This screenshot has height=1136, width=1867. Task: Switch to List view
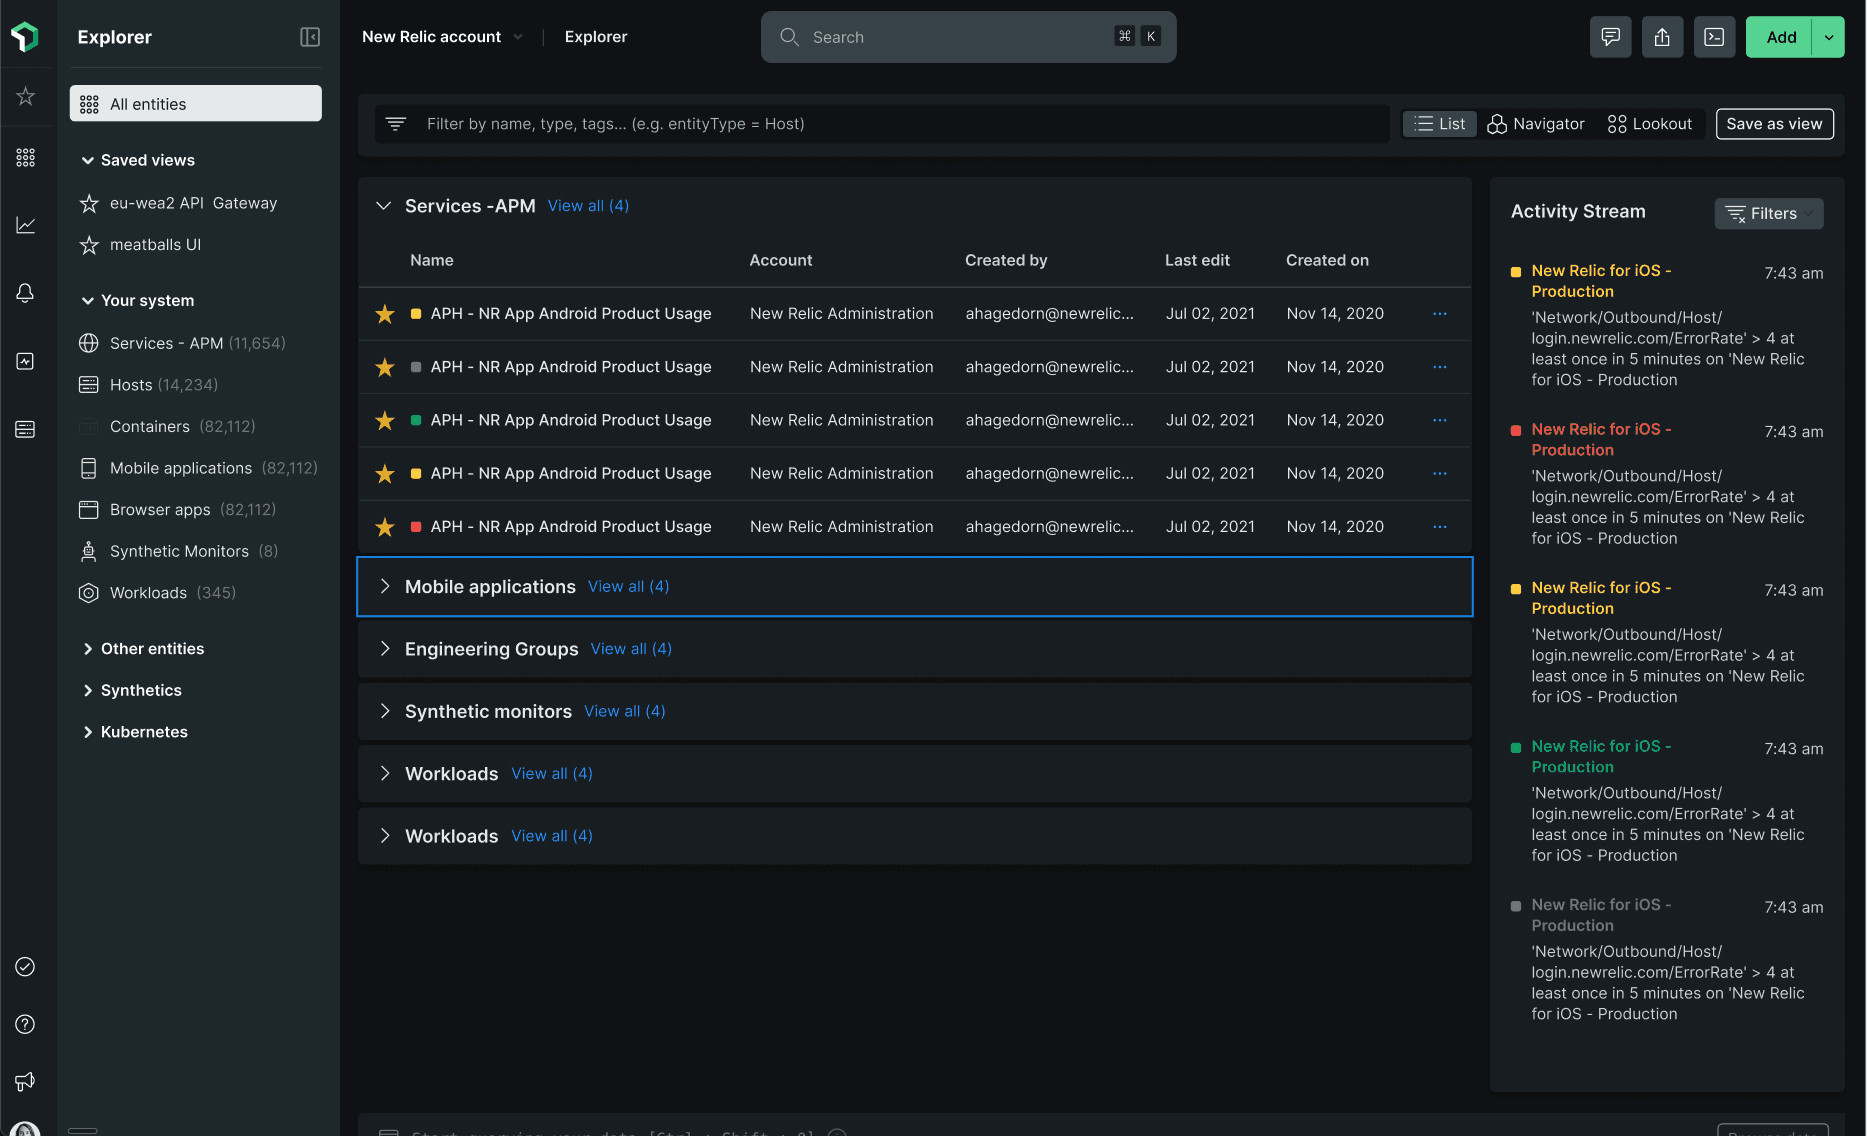pyautogui.click(x=1440, y=124)
